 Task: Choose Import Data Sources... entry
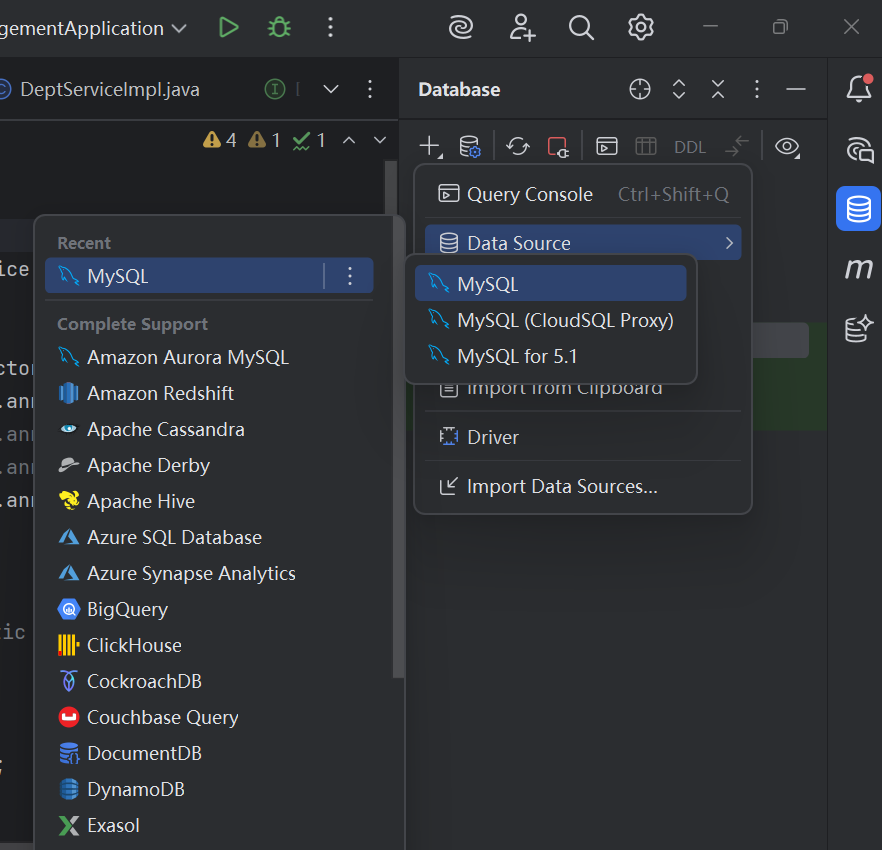(x=583, y=486)
